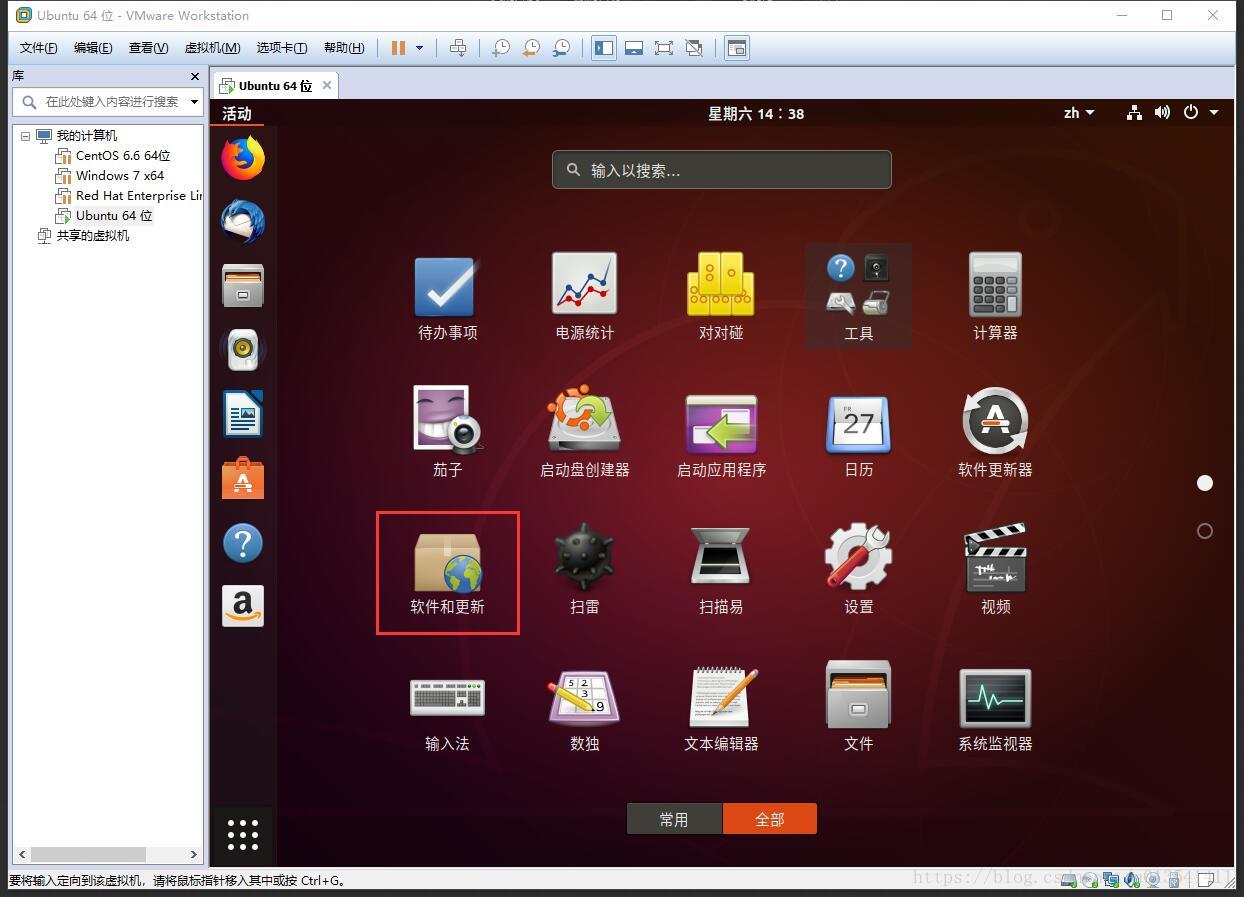
Task: Open 查看(V) menu
Action: [x=148, y=48]
